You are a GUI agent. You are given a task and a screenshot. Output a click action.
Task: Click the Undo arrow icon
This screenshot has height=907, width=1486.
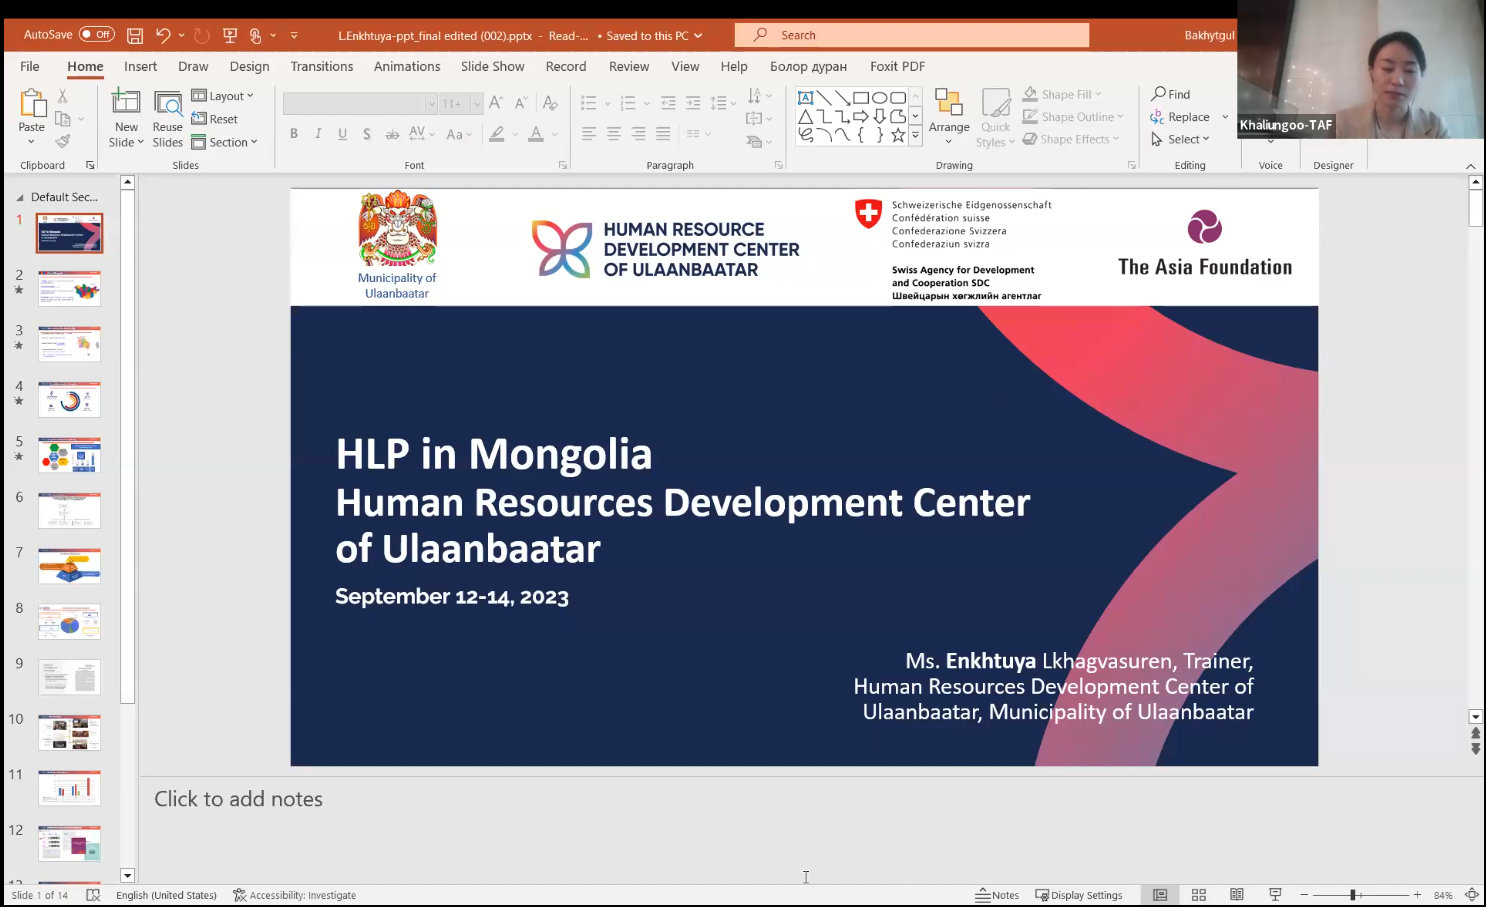[163, 35]
